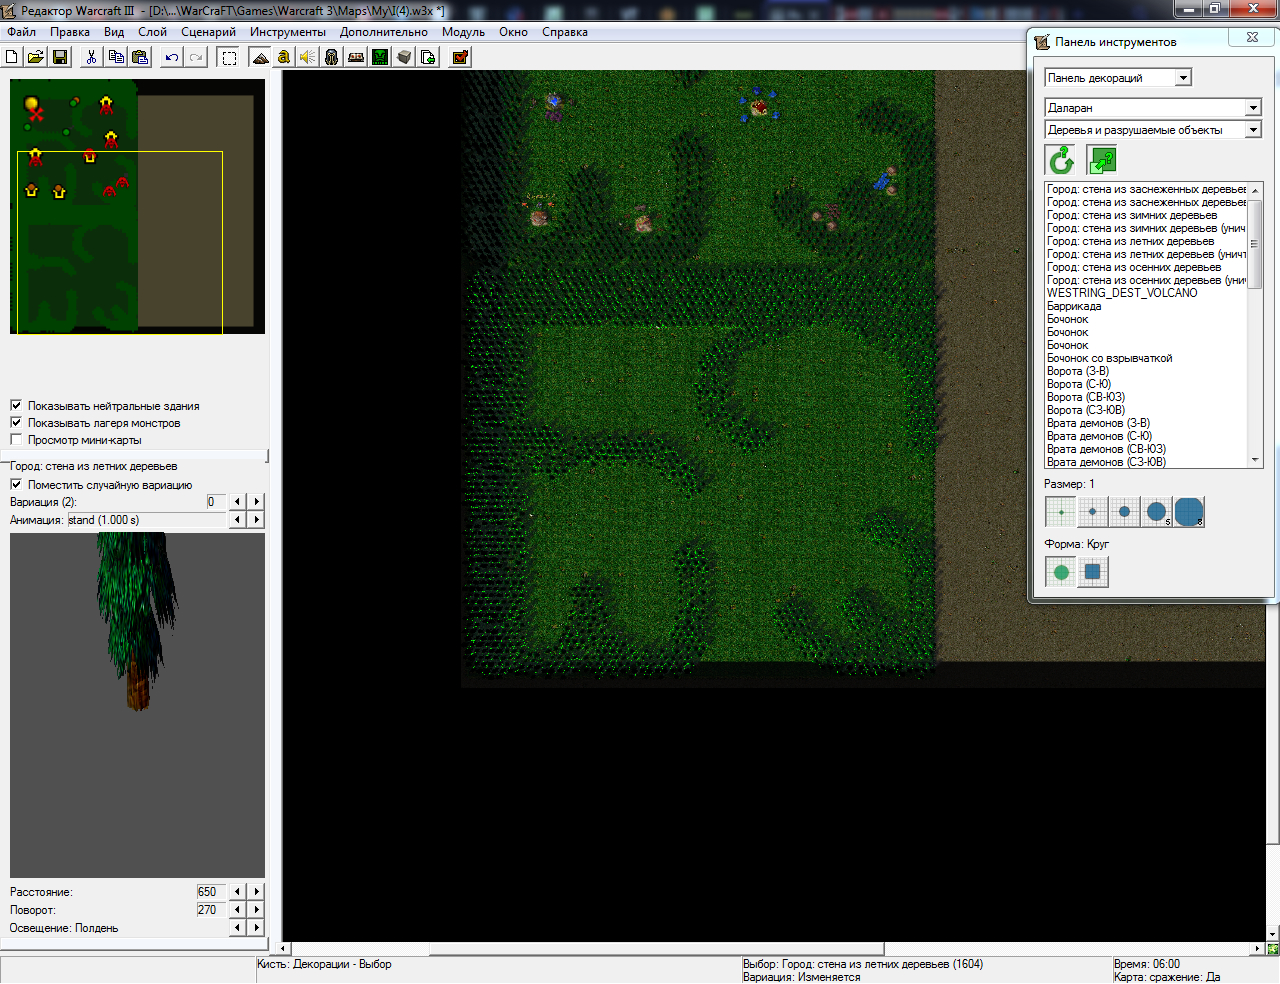Open the Вид menu

114,32
